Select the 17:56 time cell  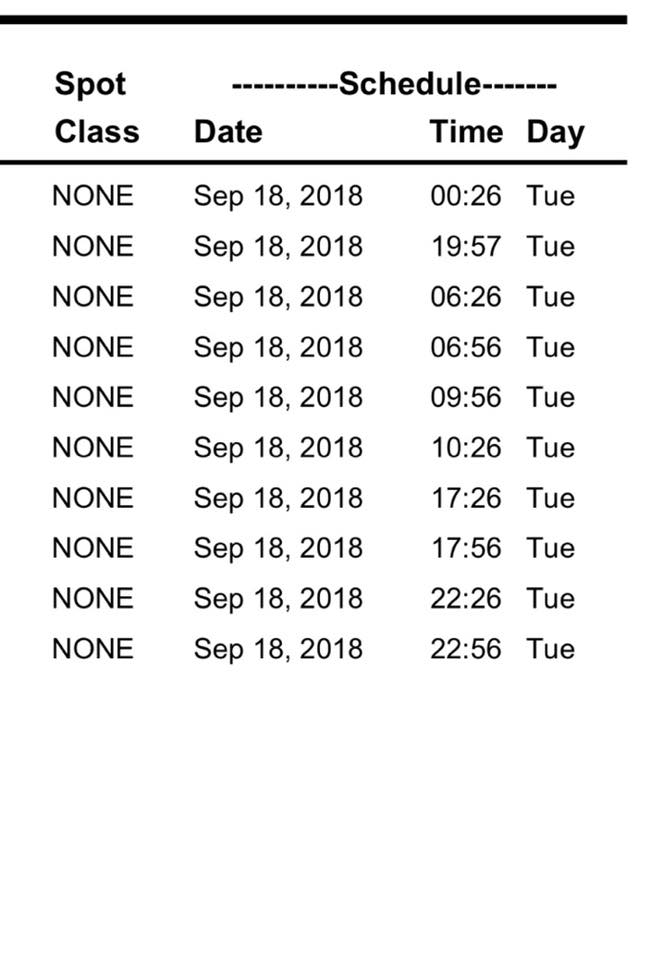pyautogui.click(x=465, y=548)
